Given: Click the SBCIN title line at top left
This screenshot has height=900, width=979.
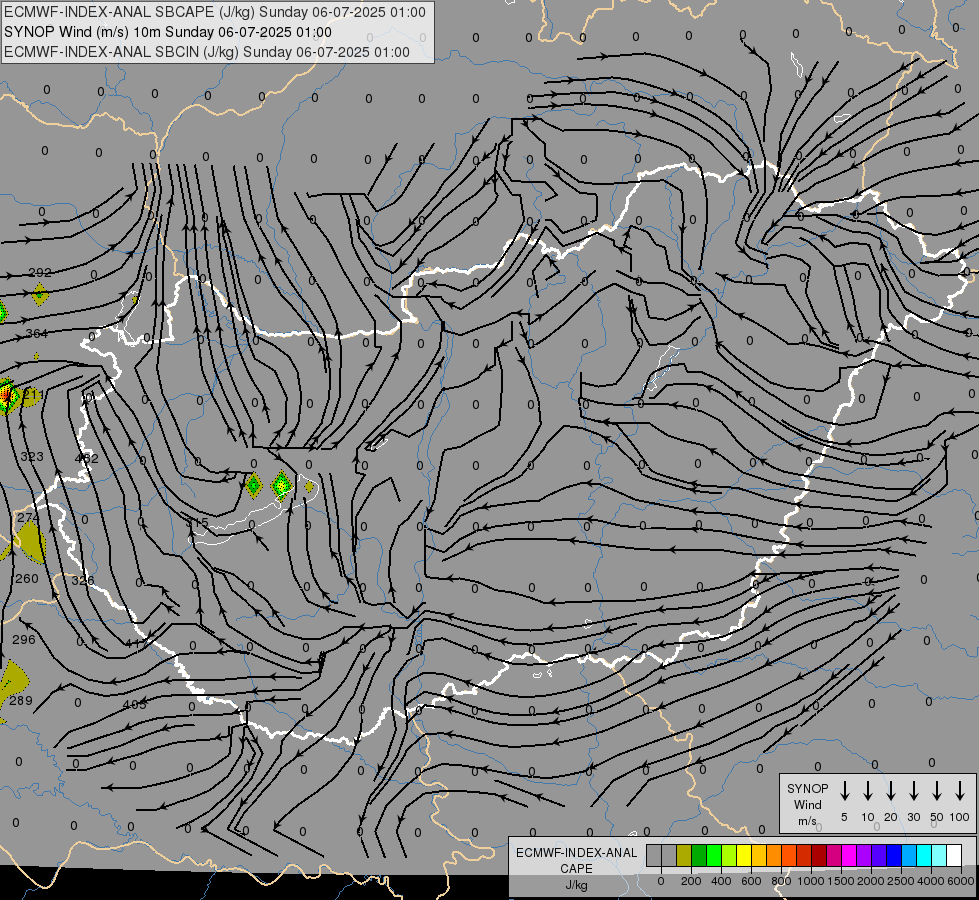Looking at the screenshot, I should coord(207,52).
